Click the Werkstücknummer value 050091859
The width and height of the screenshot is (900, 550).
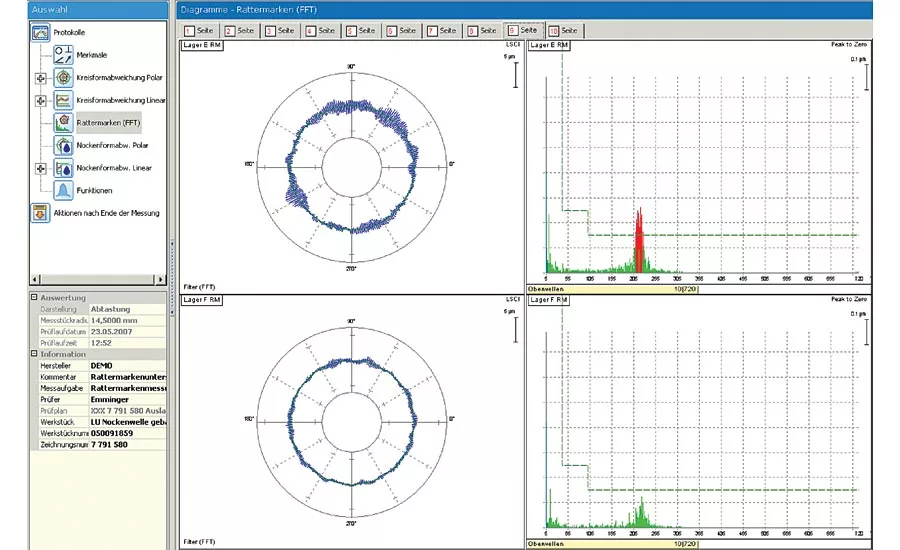(x=127, y=433)
